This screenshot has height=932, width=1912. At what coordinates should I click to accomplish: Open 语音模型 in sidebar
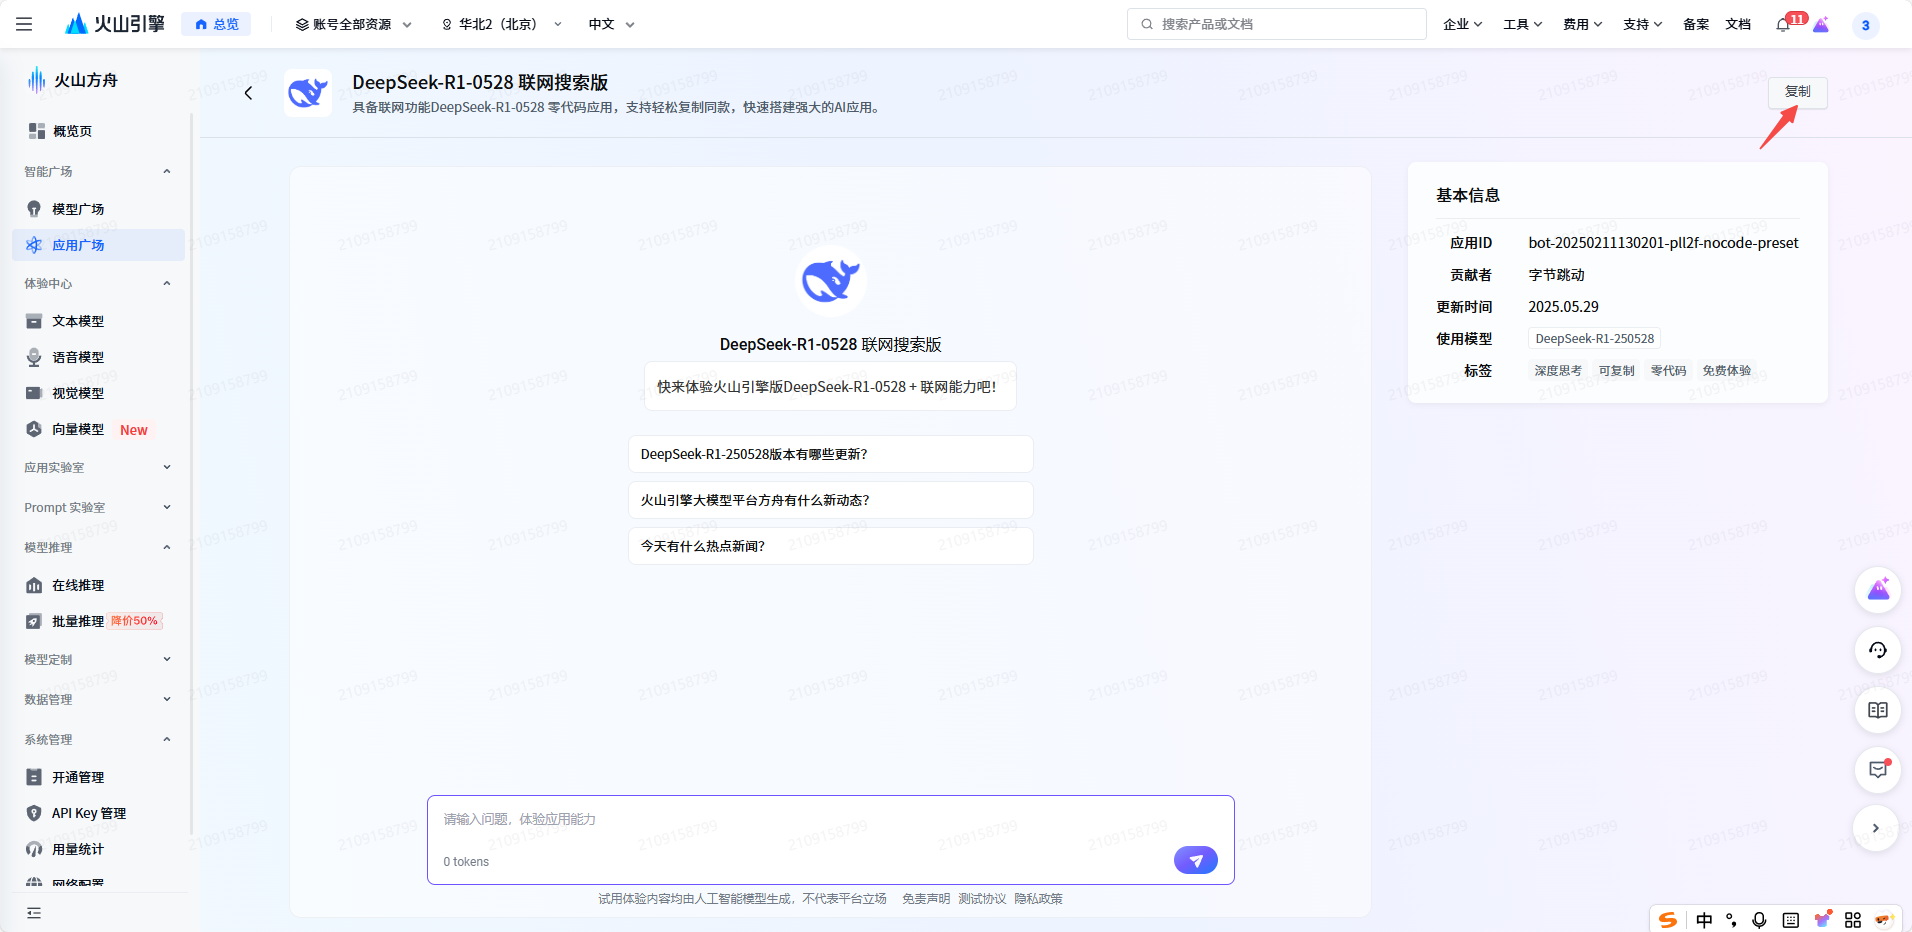(98, 357)
